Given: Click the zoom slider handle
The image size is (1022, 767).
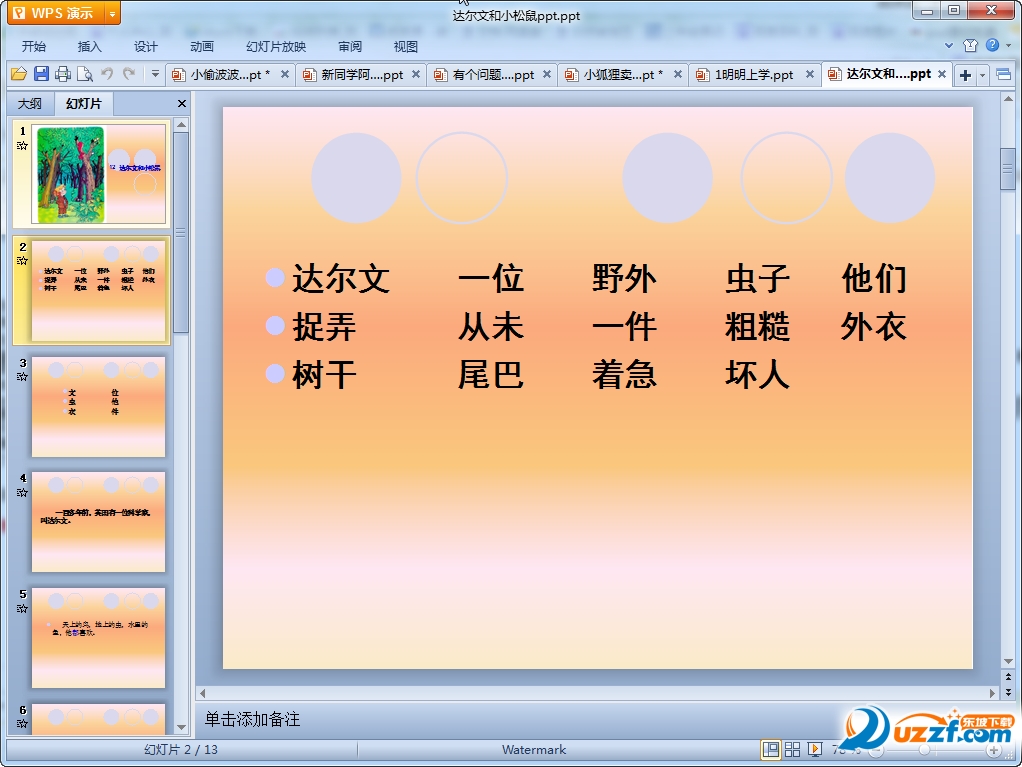Looking at the screenshot, I should pyautogui.click(x=924, y=750).
